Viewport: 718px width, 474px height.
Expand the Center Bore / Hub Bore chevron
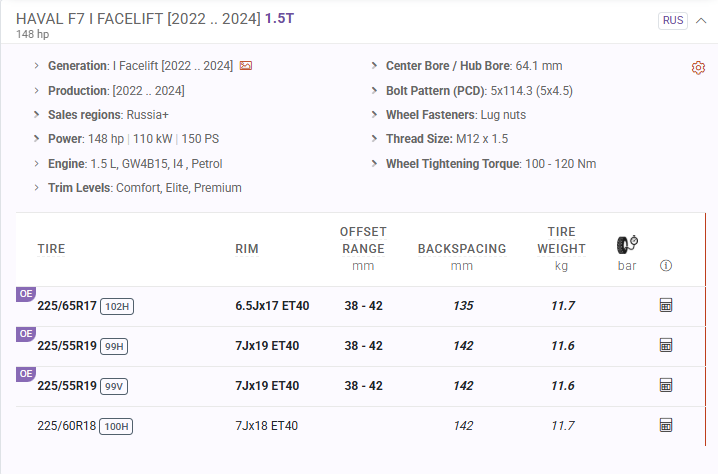tap(375, 66)
